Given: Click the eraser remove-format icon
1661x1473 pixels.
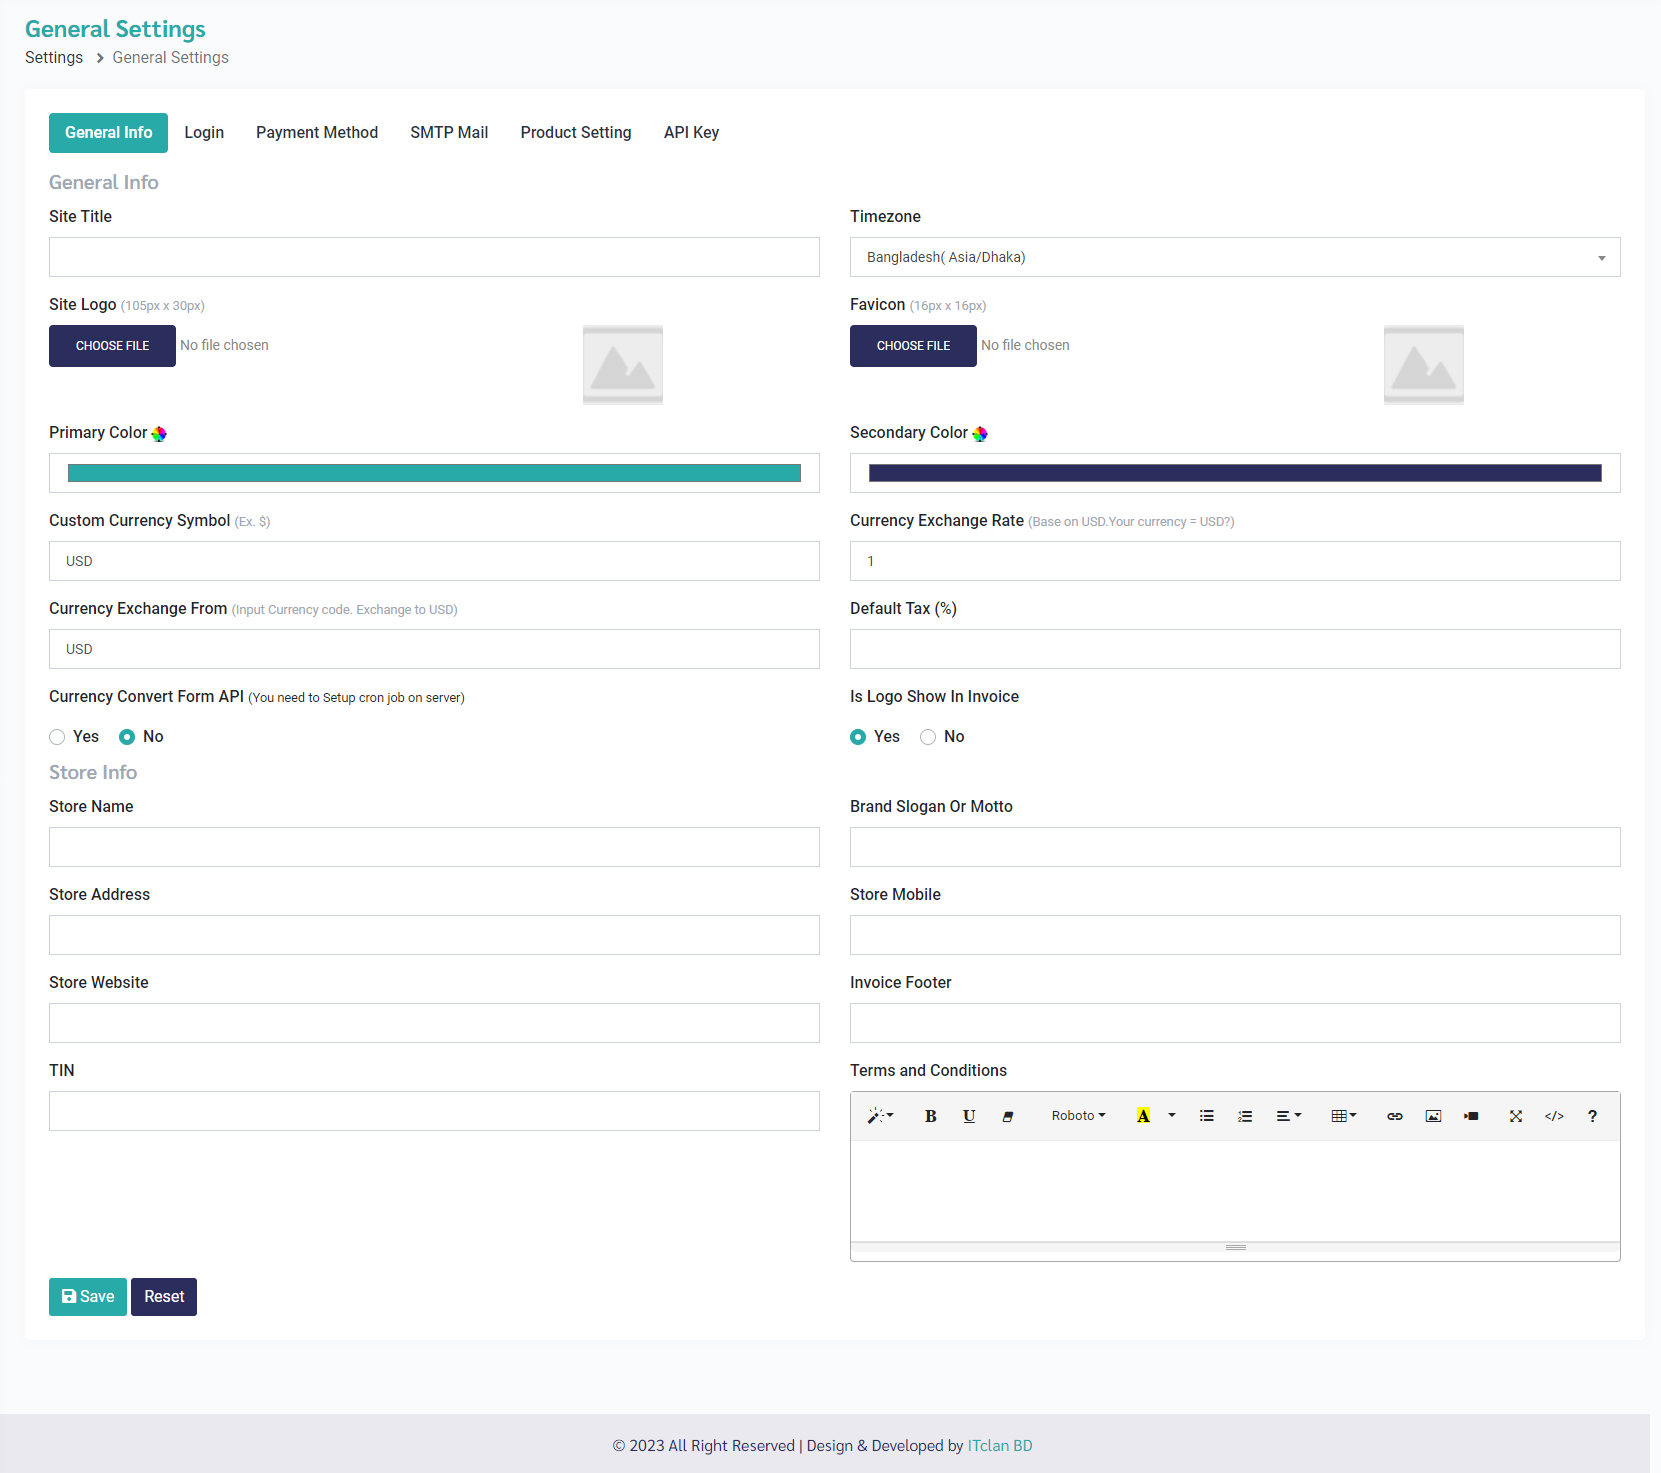Looking at the screenshot, I should coord(1007,1116).
